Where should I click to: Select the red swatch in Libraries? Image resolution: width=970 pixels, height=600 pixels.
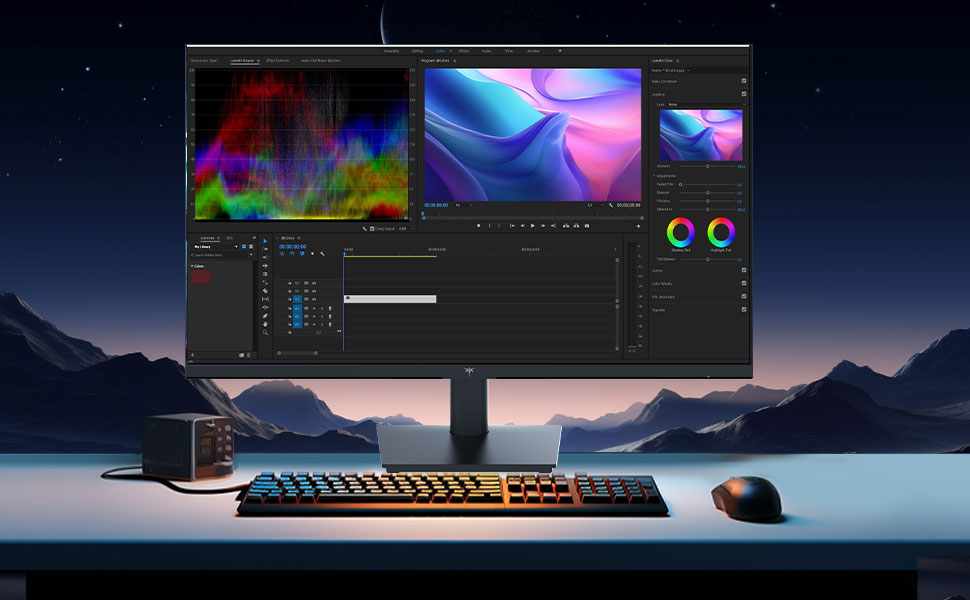pyautogui.click(x=201, y=276)
